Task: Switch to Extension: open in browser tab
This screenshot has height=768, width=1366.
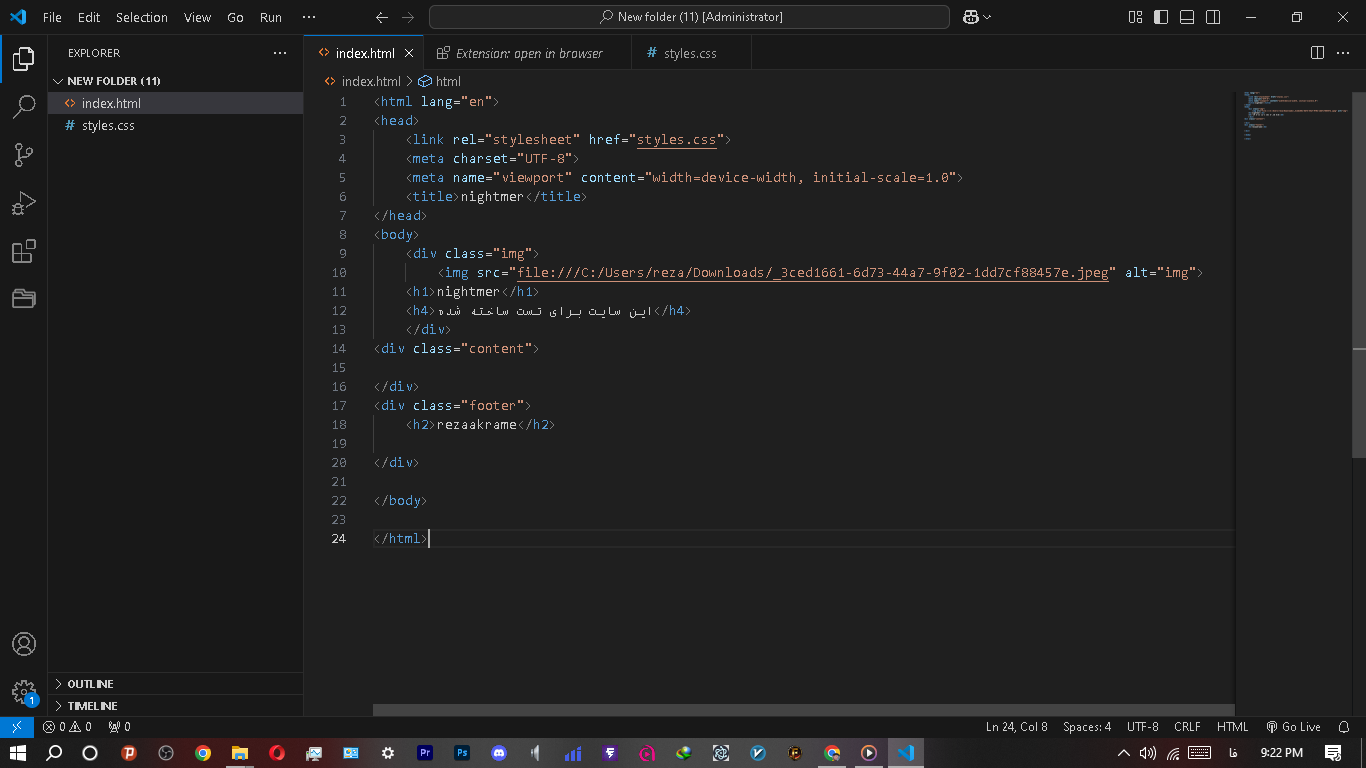Action: tap(528, 53)
